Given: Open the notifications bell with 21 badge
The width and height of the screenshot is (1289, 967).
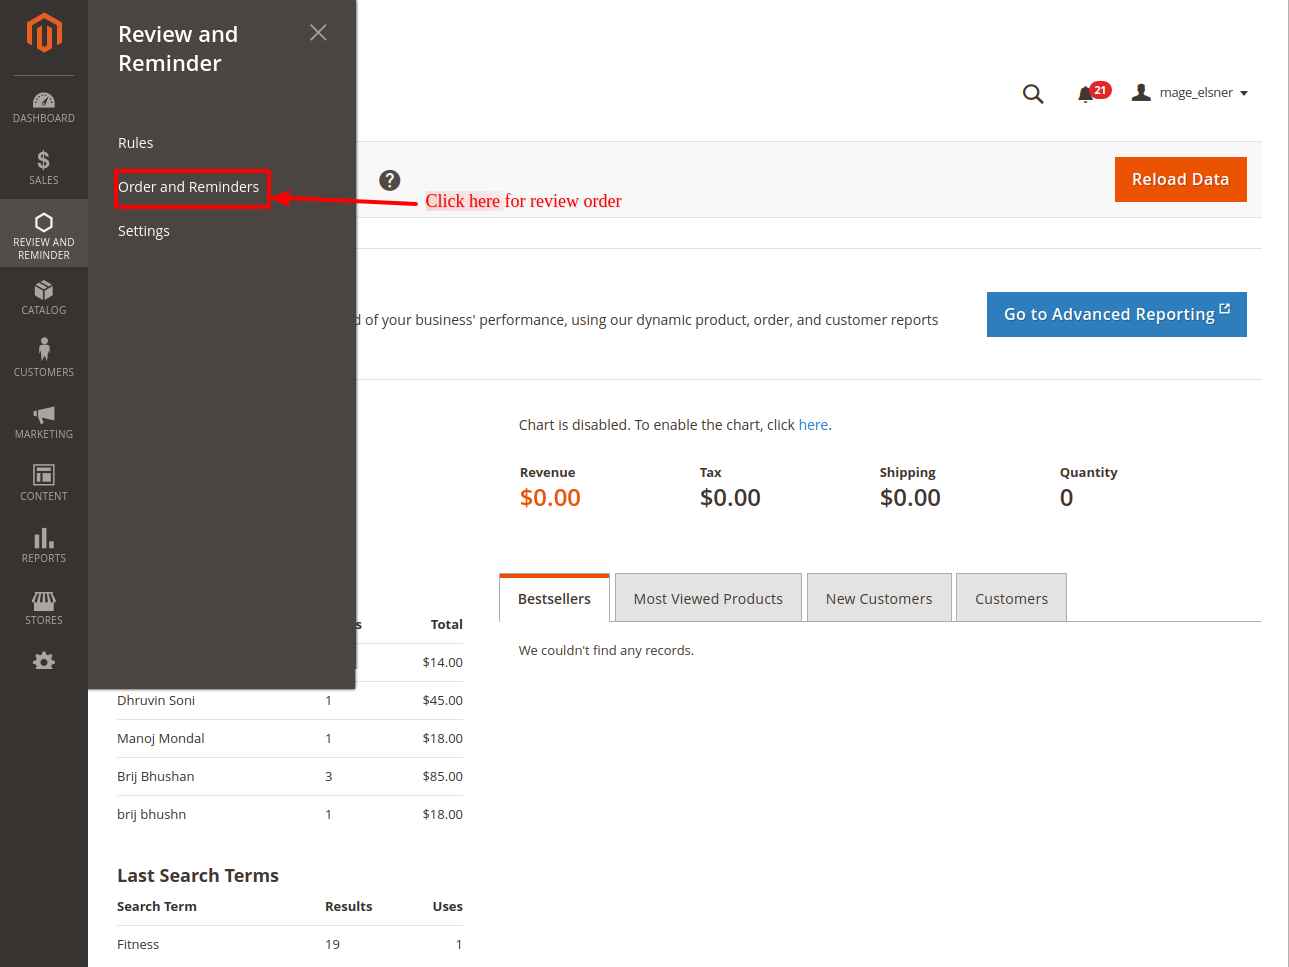Looking at the screenshot, I should [1086, 94].
